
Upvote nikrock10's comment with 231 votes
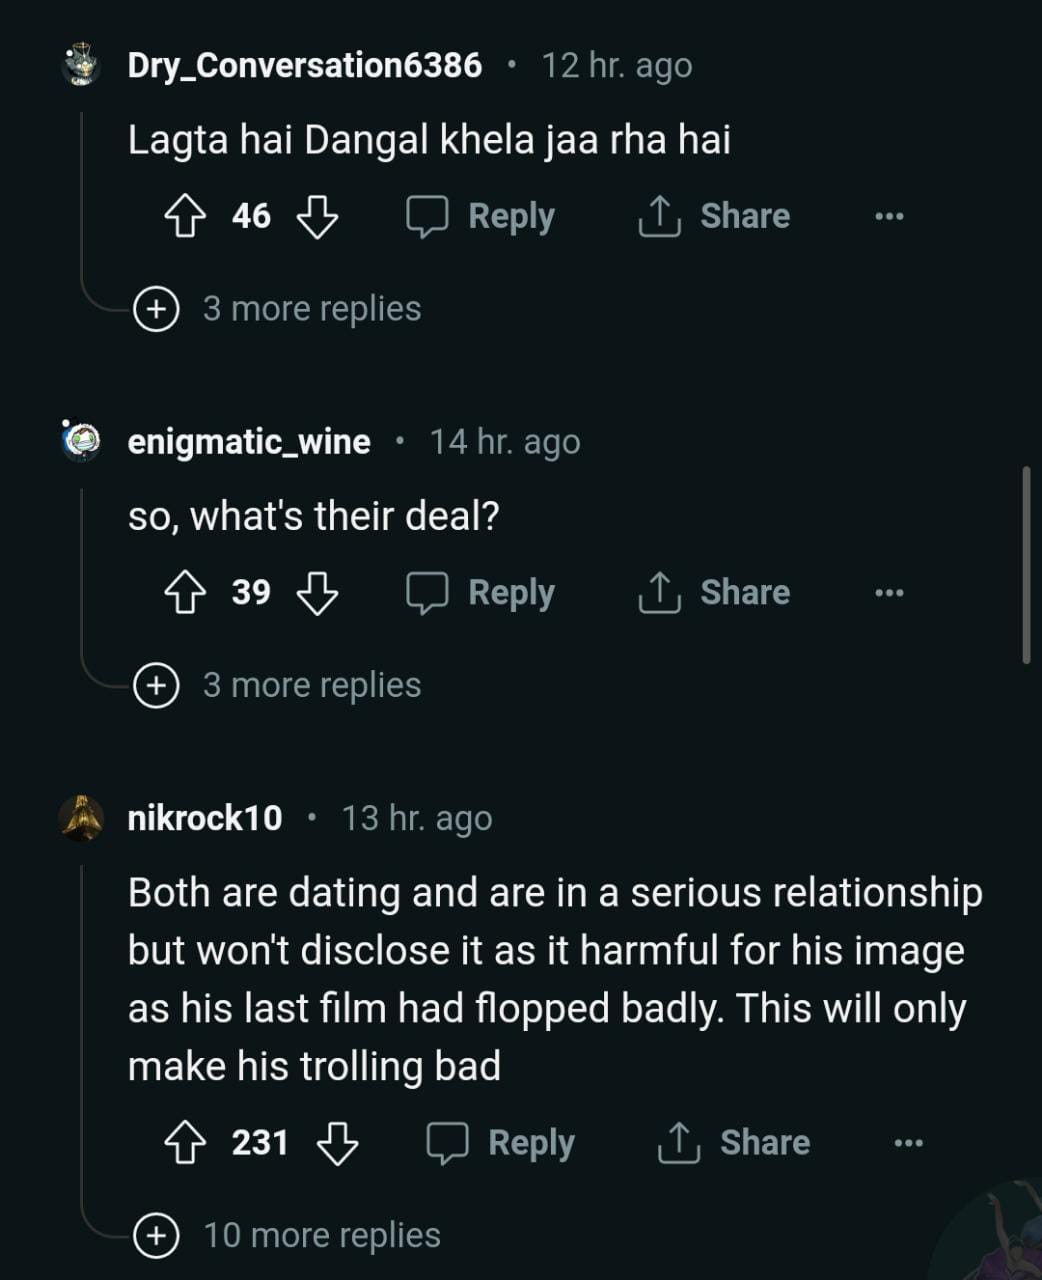pos(185,1142)
